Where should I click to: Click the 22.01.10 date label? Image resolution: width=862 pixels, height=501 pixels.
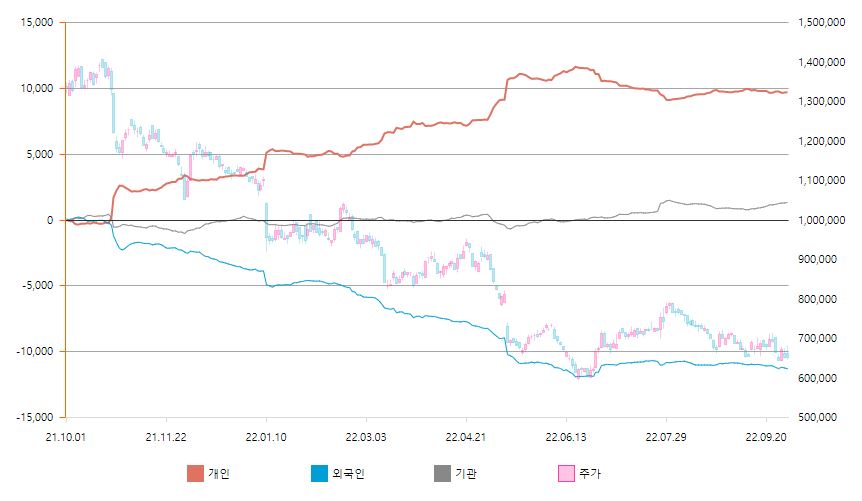click(266, 435)
